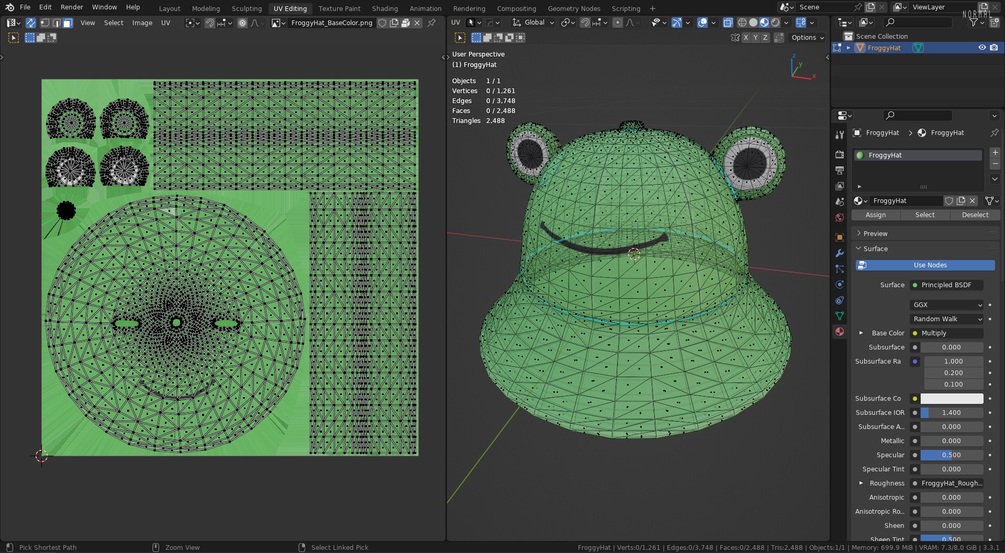
Task: Toggle X-ray display in 3D viewport
Action: pyautogui.click(x=727, y=22)
